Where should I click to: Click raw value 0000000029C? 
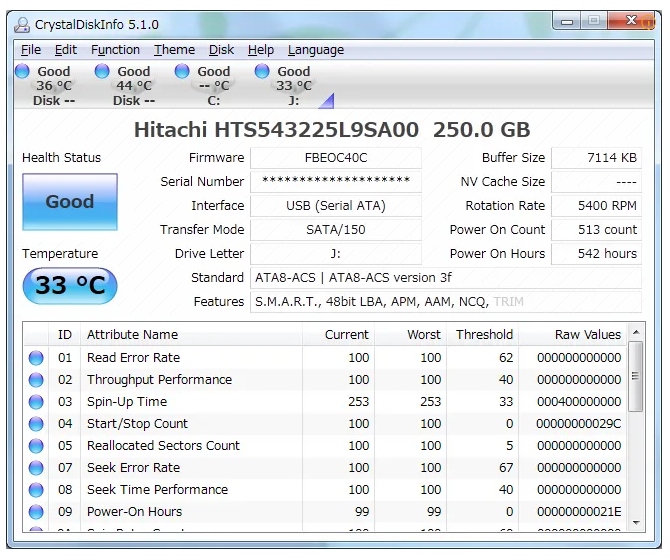point(579,424)
